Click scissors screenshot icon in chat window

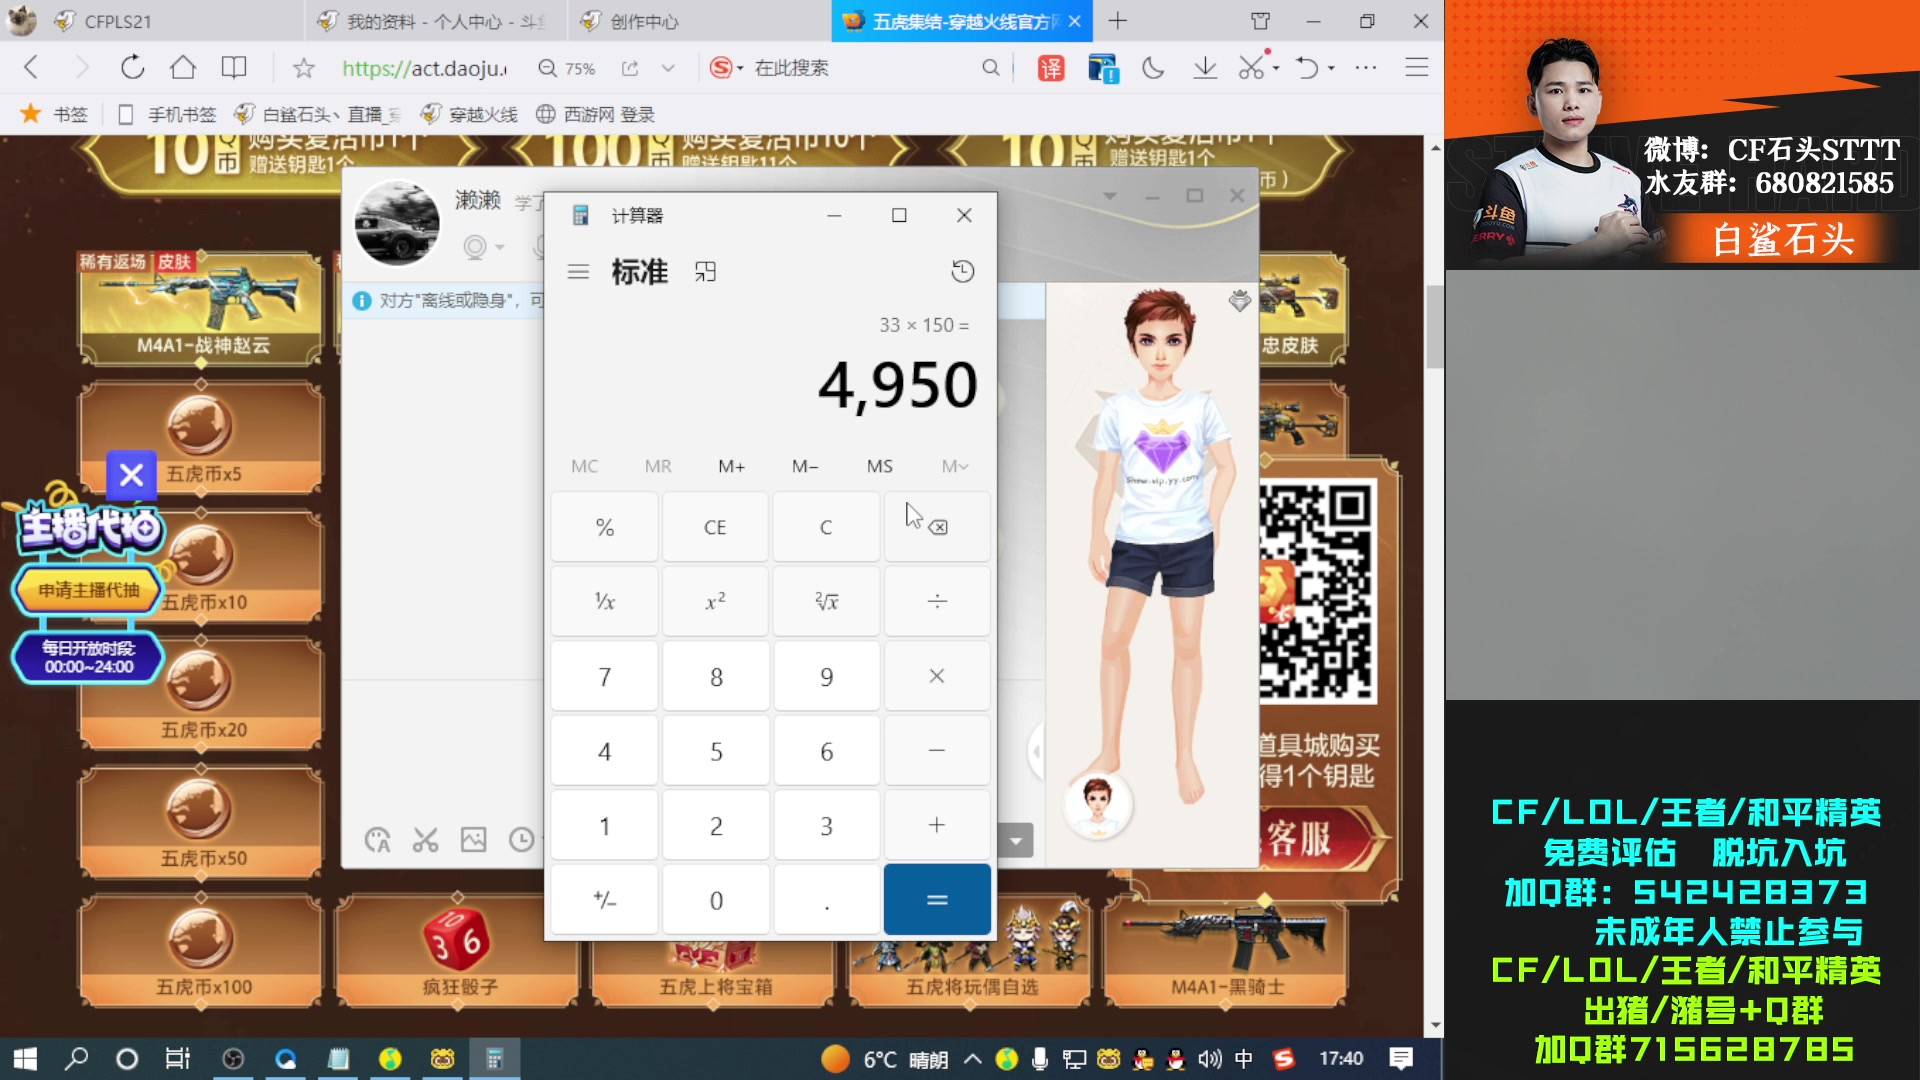tap(425, 840)
